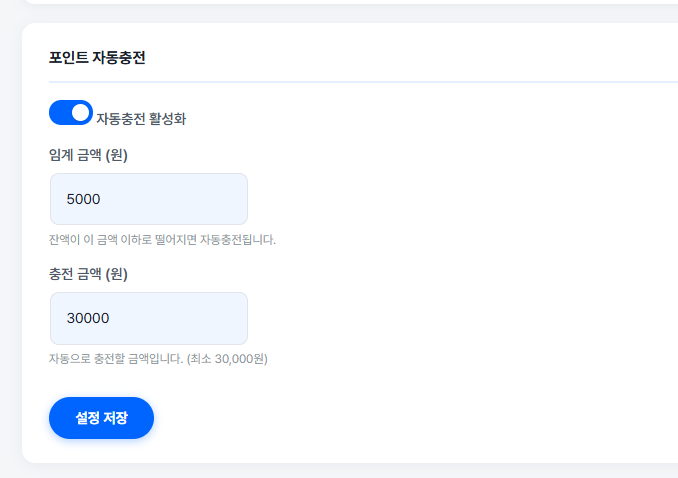Place cursor on the 5000 value
The height and width of the screenshot is (478, 678).
point(84,199)
